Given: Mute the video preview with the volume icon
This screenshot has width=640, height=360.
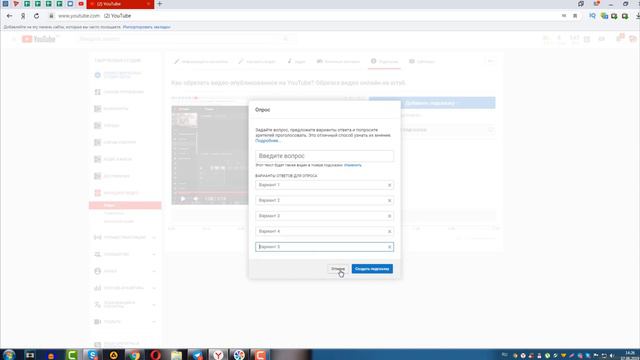Looking at the screenshot, I should tap(196, 199).
